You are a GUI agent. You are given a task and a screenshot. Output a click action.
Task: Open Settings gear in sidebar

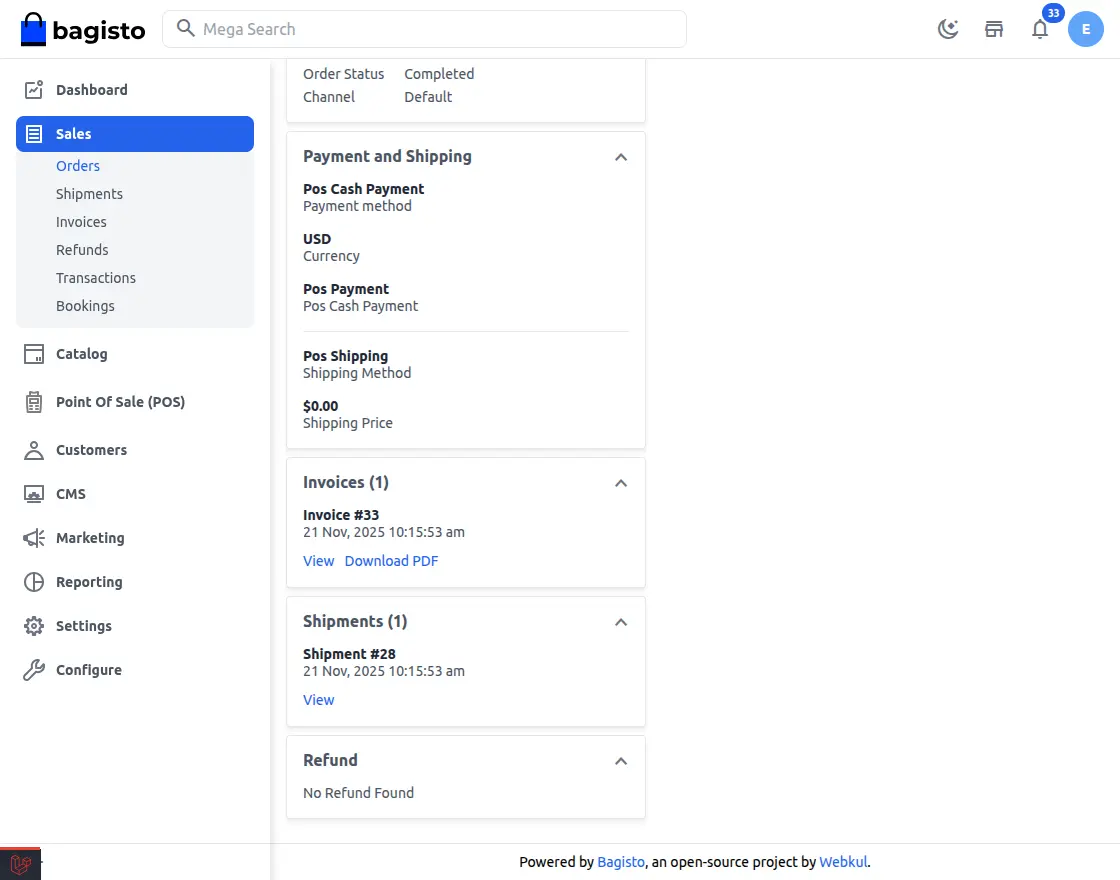coord(34,626)
